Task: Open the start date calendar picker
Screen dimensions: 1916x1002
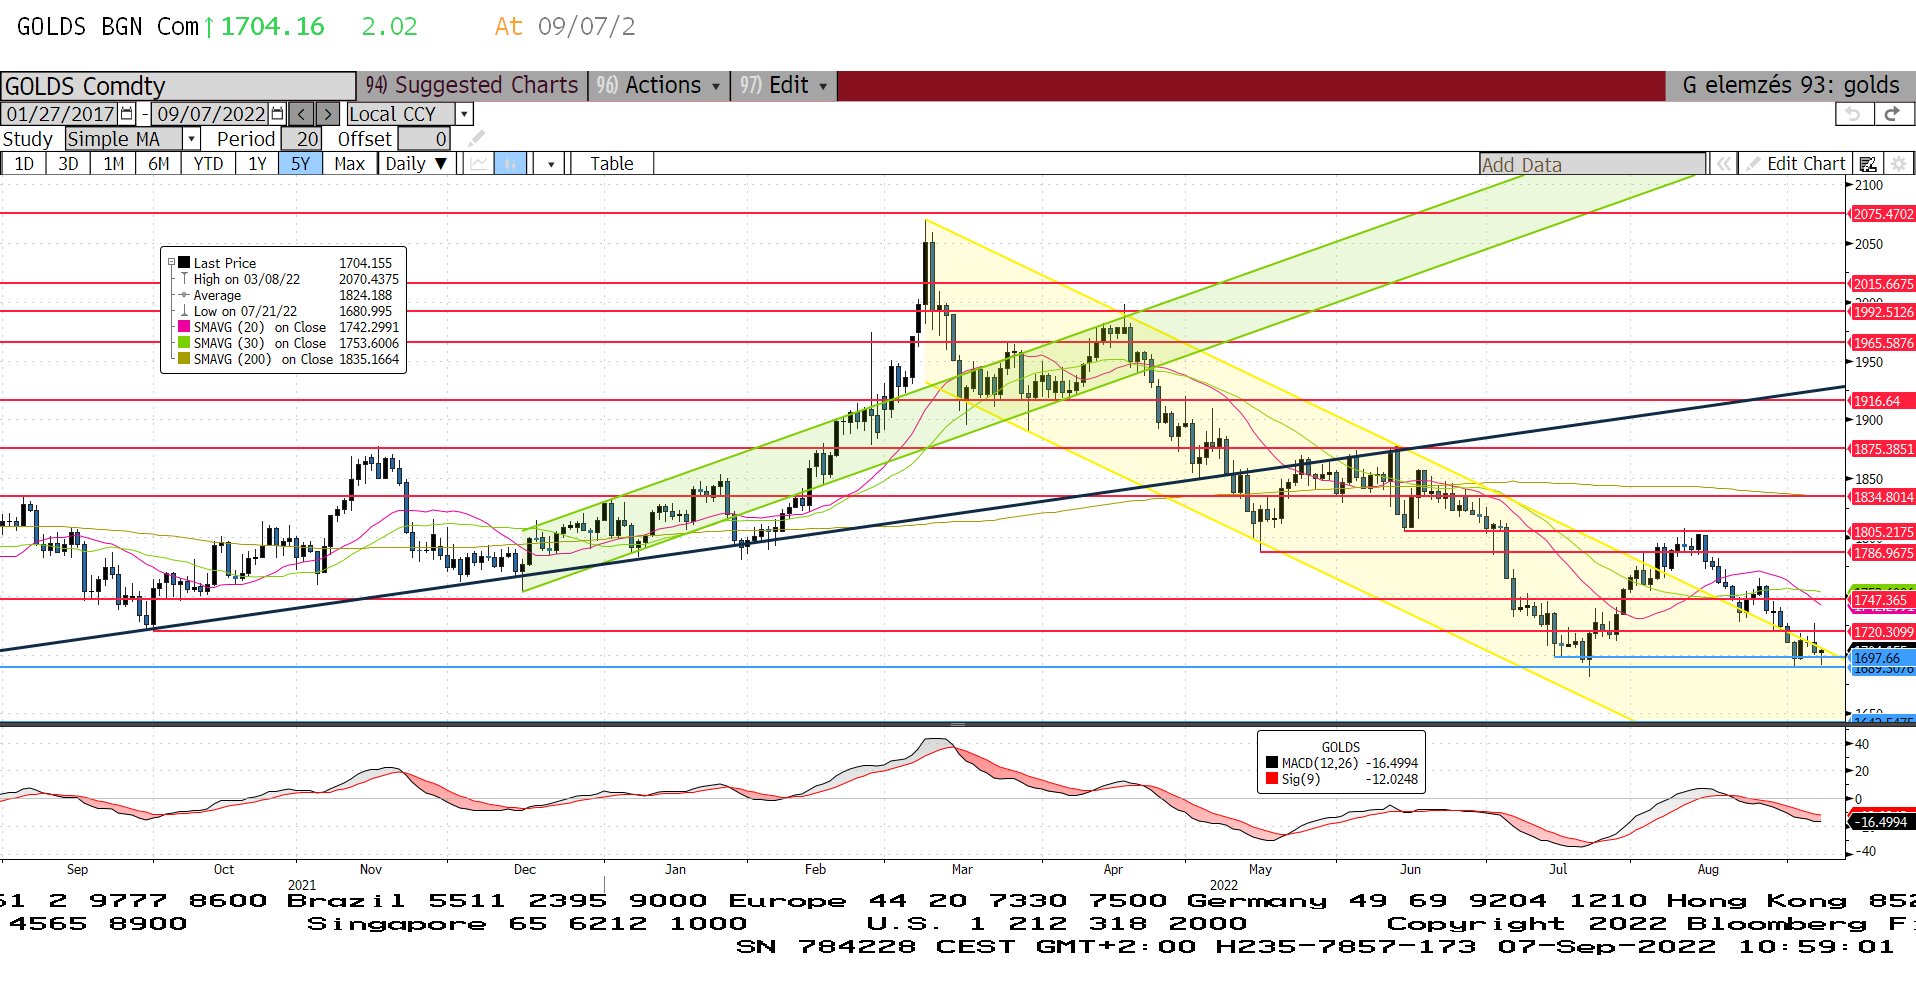Action: (x=127, y=114)
